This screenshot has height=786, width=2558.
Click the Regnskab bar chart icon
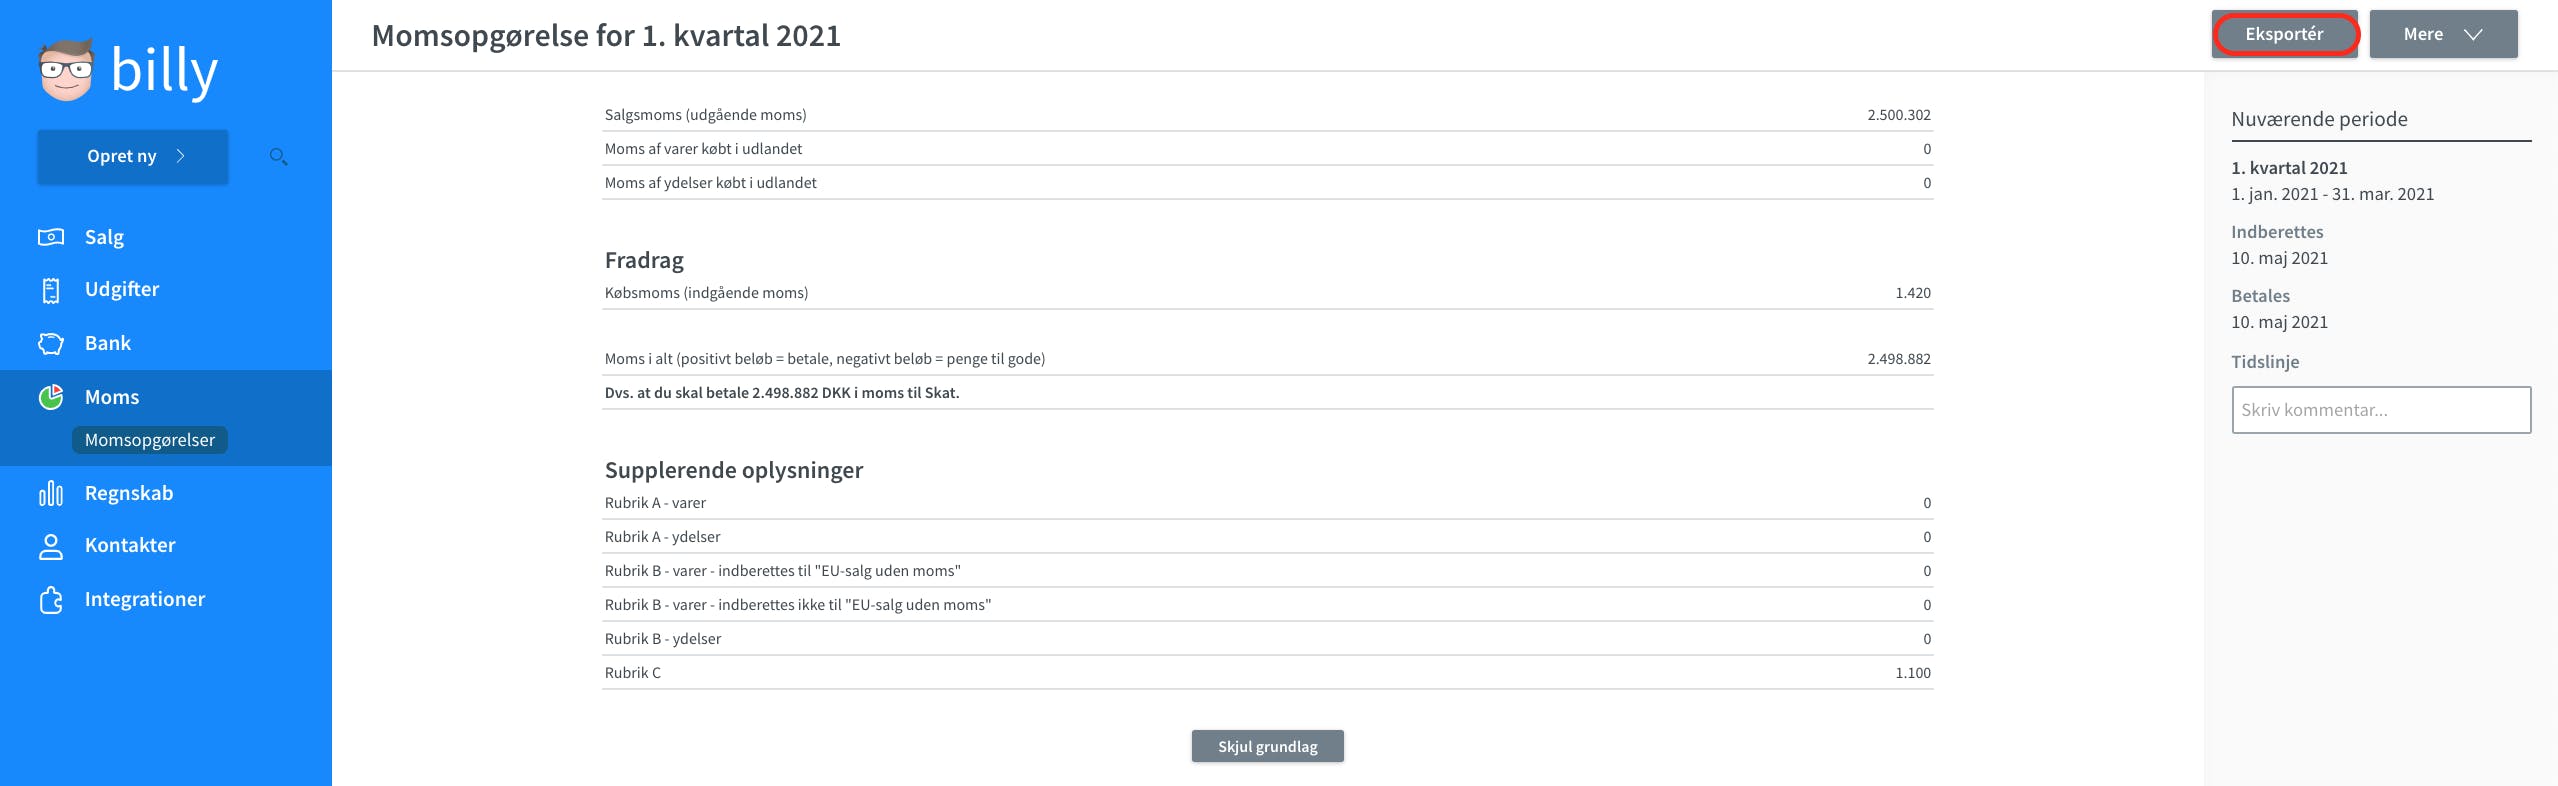pos(51,493)
